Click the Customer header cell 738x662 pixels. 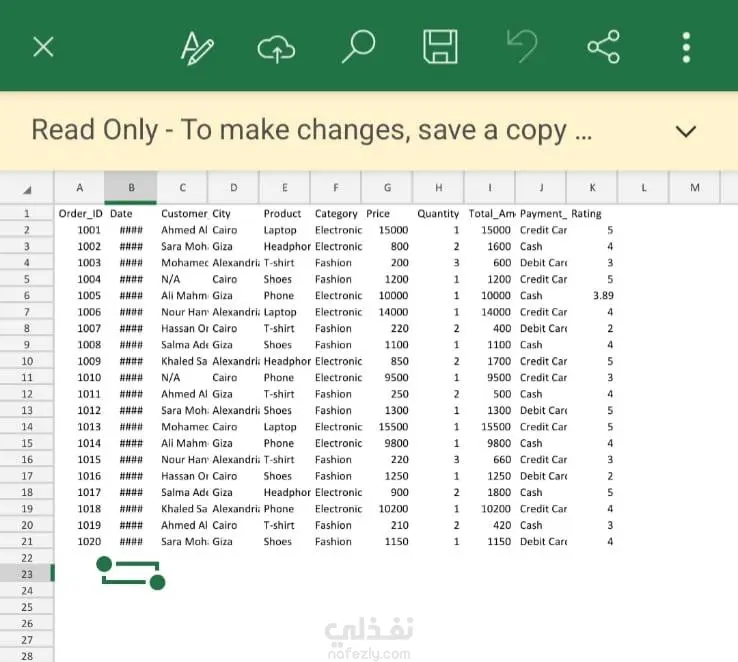(184, 214)
